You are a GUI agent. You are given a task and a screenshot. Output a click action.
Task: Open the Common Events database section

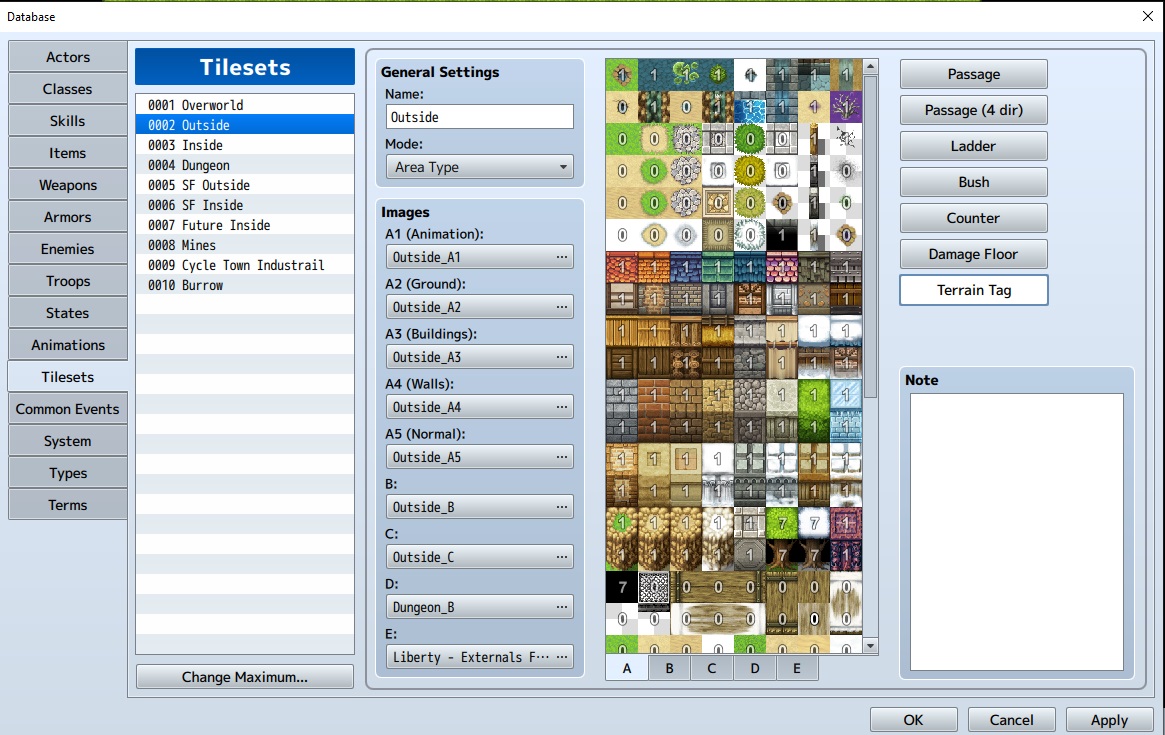(68, 409)
